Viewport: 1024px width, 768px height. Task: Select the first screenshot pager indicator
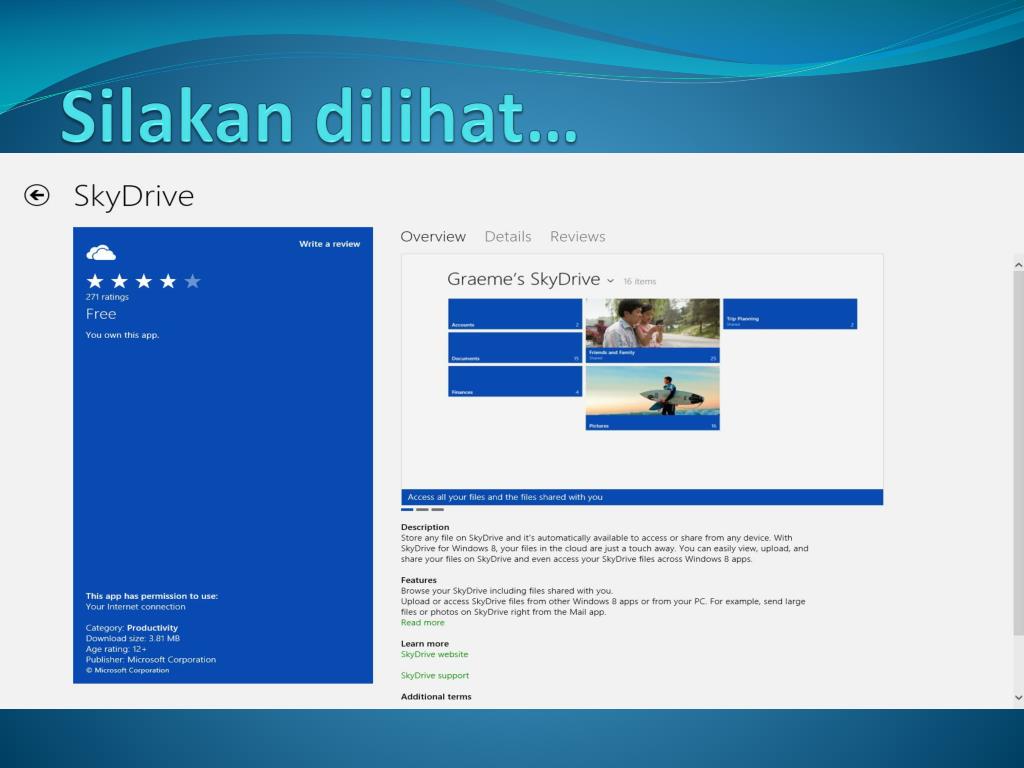407,509
